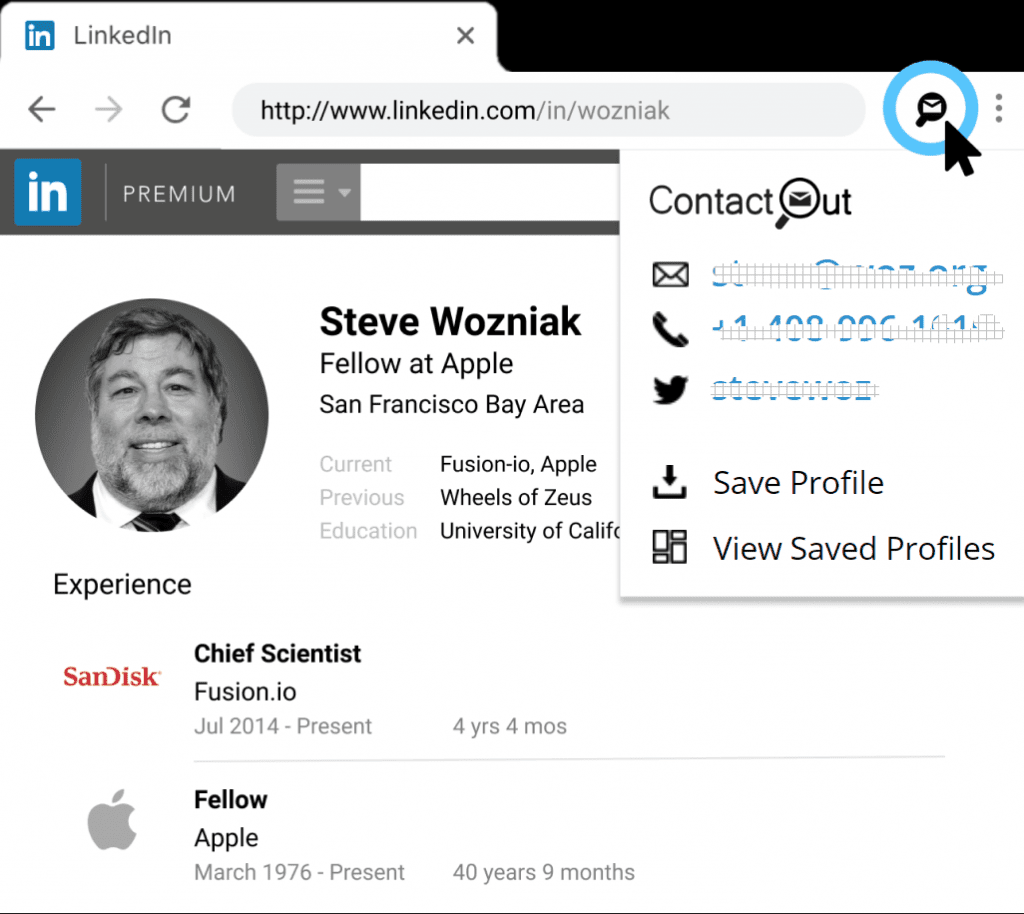This screenshot has height=914, width=1024.
Task: Open Chrome's three-dot menu
Action: [998, 109]
